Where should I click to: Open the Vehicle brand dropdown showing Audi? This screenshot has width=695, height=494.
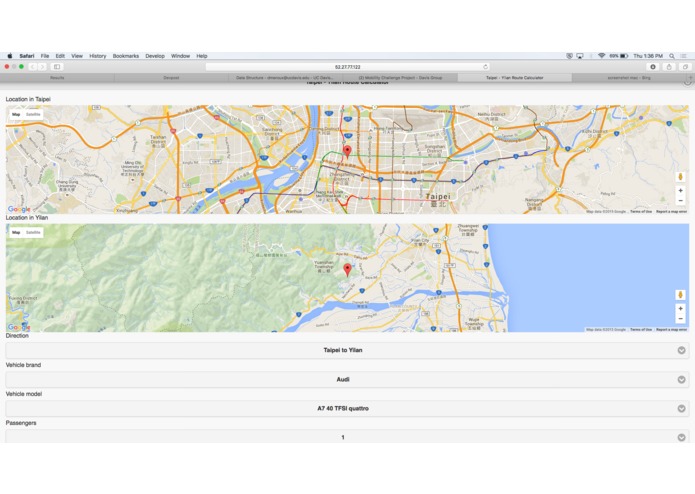[x=347, y=379]
